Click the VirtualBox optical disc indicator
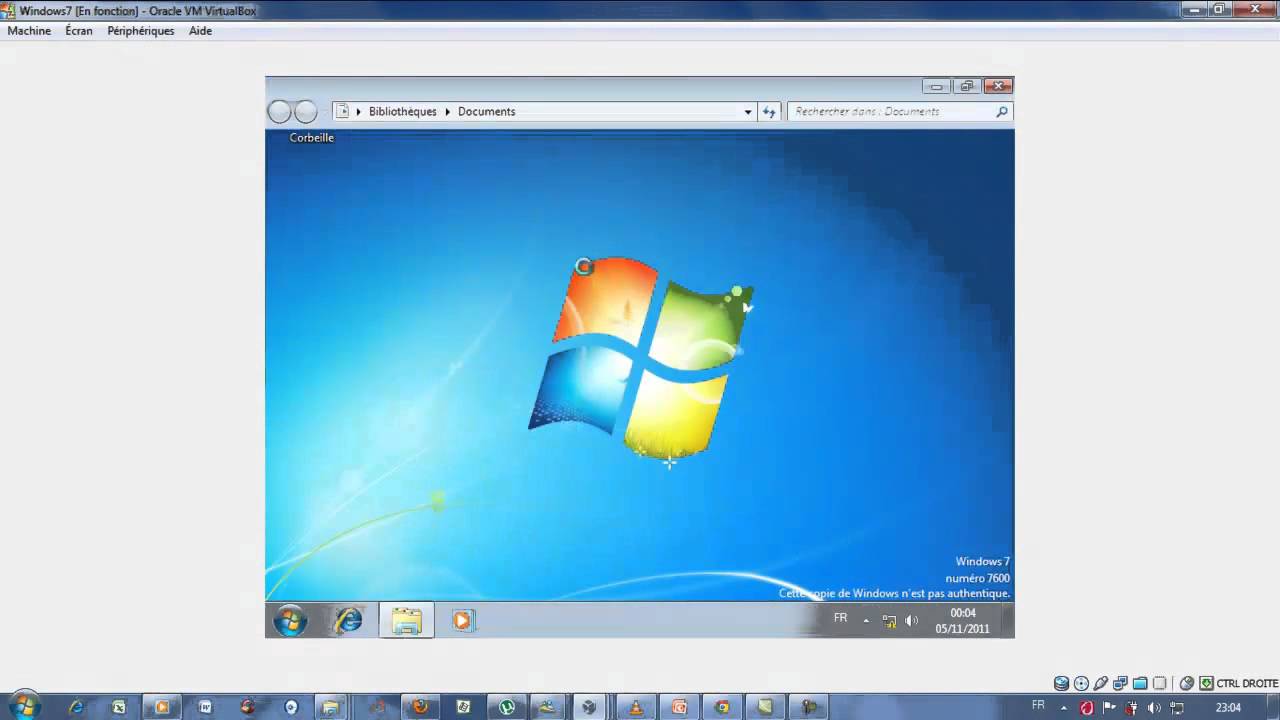 click(1081, 684)
